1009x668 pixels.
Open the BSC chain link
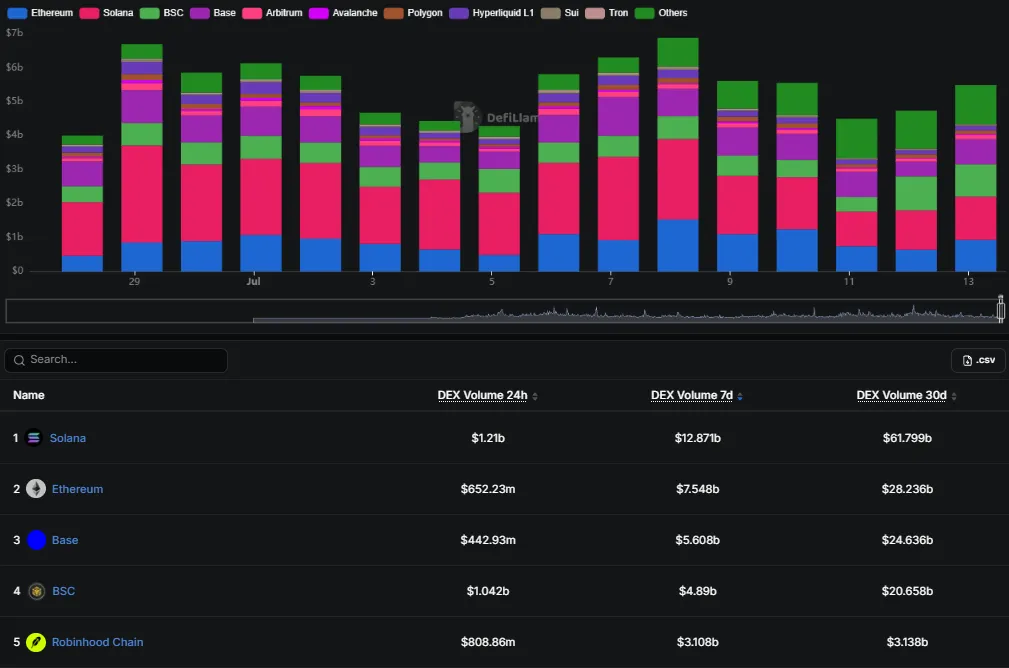(x=63, y=591)
